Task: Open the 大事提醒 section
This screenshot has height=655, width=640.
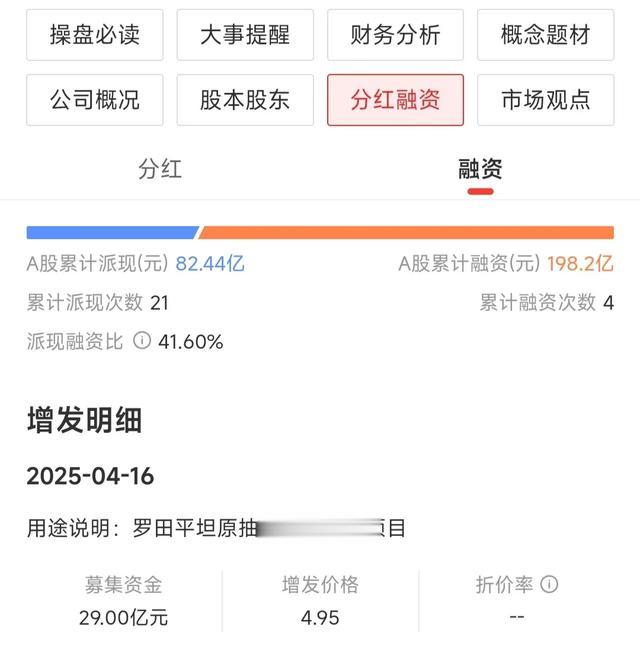Action: click(245, 36)
